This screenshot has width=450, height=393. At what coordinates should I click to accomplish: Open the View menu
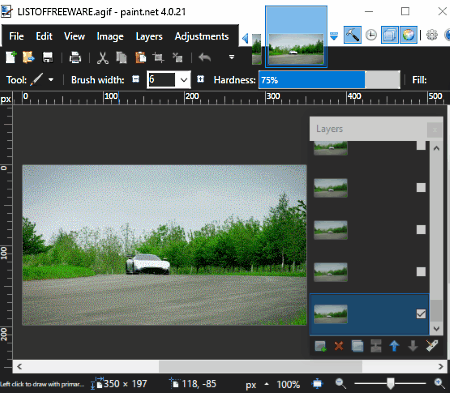74,36
